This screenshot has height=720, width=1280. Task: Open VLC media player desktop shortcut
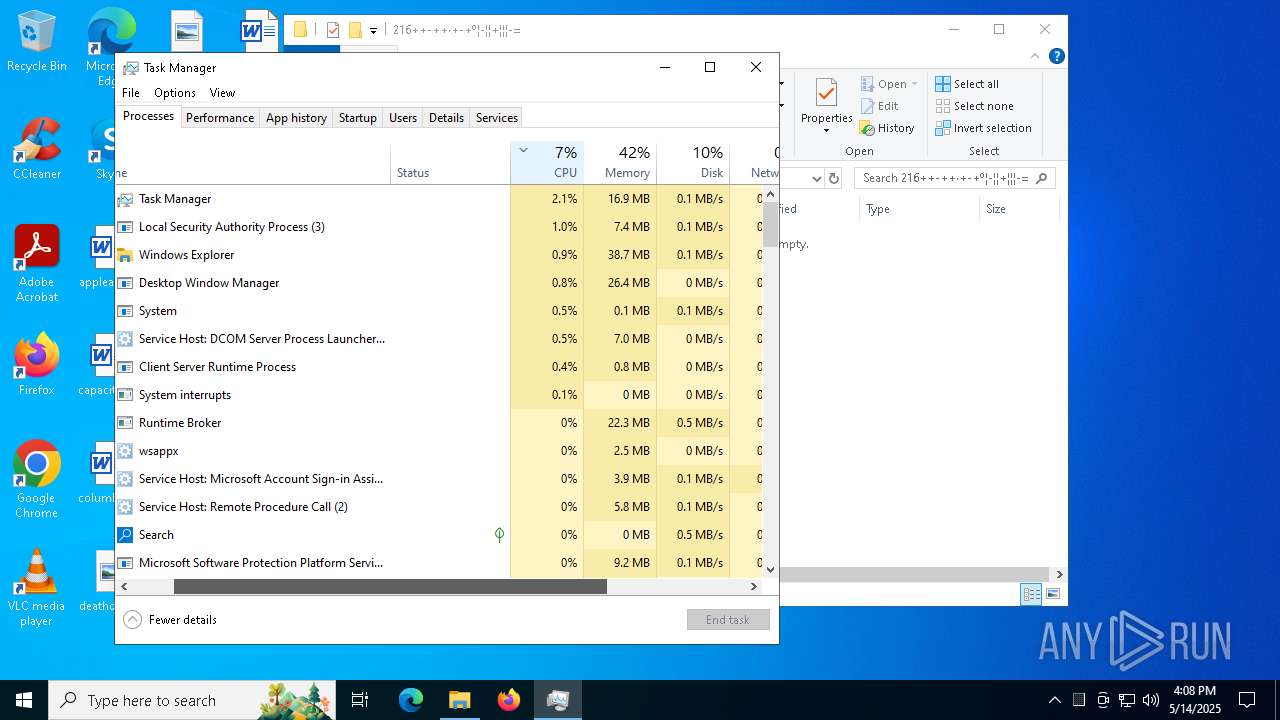coord(37,588)
